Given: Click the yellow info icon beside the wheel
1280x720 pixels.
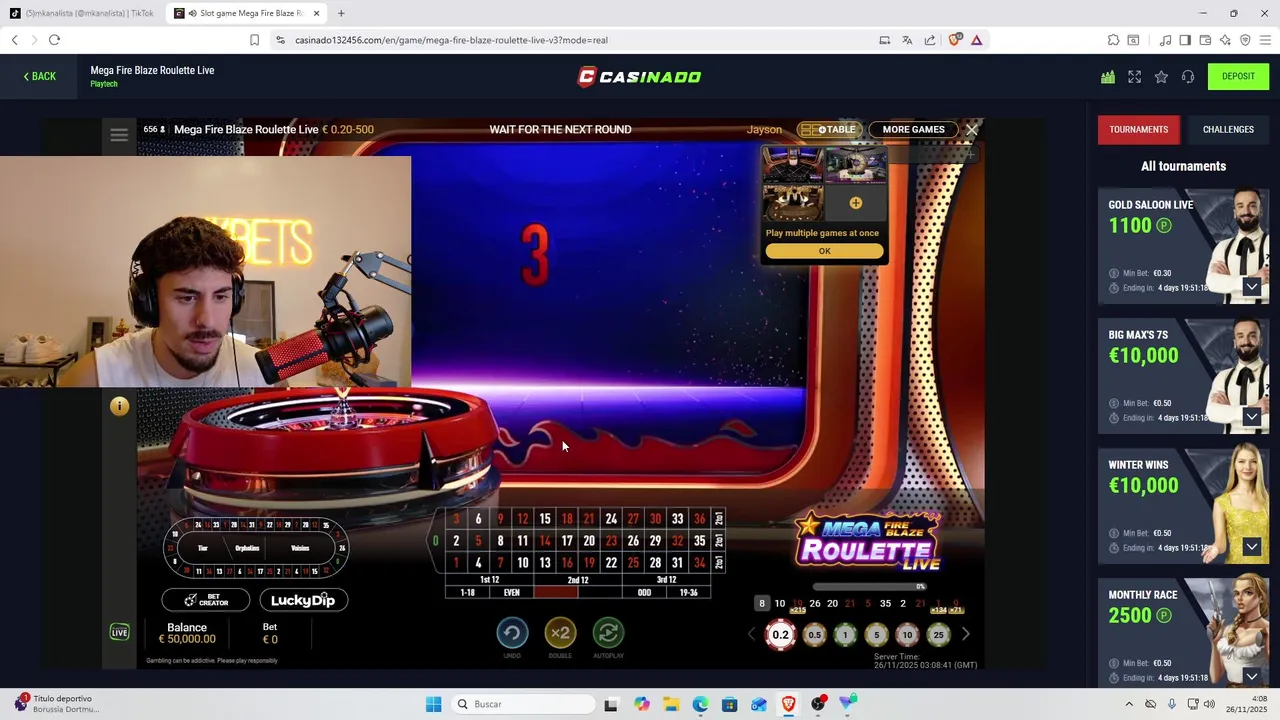Looking at the screenshot, I should (119, 406).
